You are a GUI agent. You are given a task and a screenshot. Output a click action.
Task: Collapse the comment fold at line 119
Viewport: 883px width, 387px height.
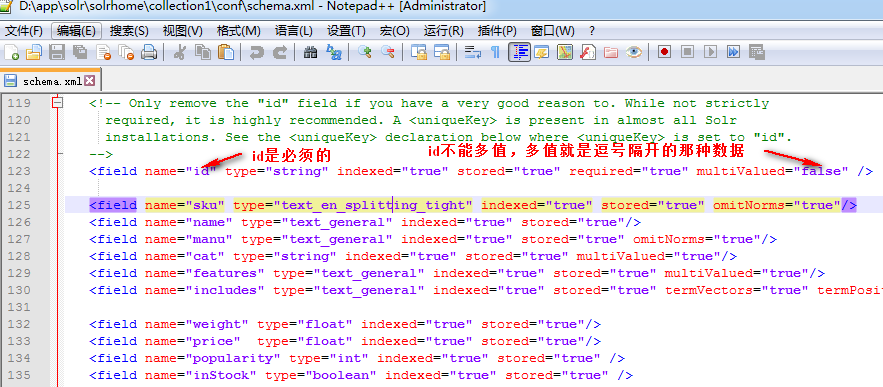point(57,103)
